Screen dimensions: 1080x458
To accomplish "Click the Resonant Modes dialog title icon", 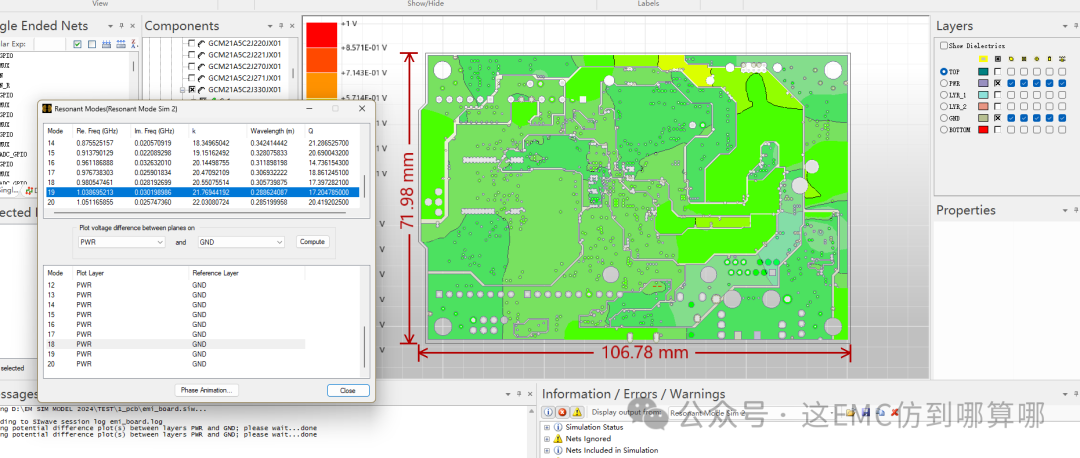I will pos(47,109).
